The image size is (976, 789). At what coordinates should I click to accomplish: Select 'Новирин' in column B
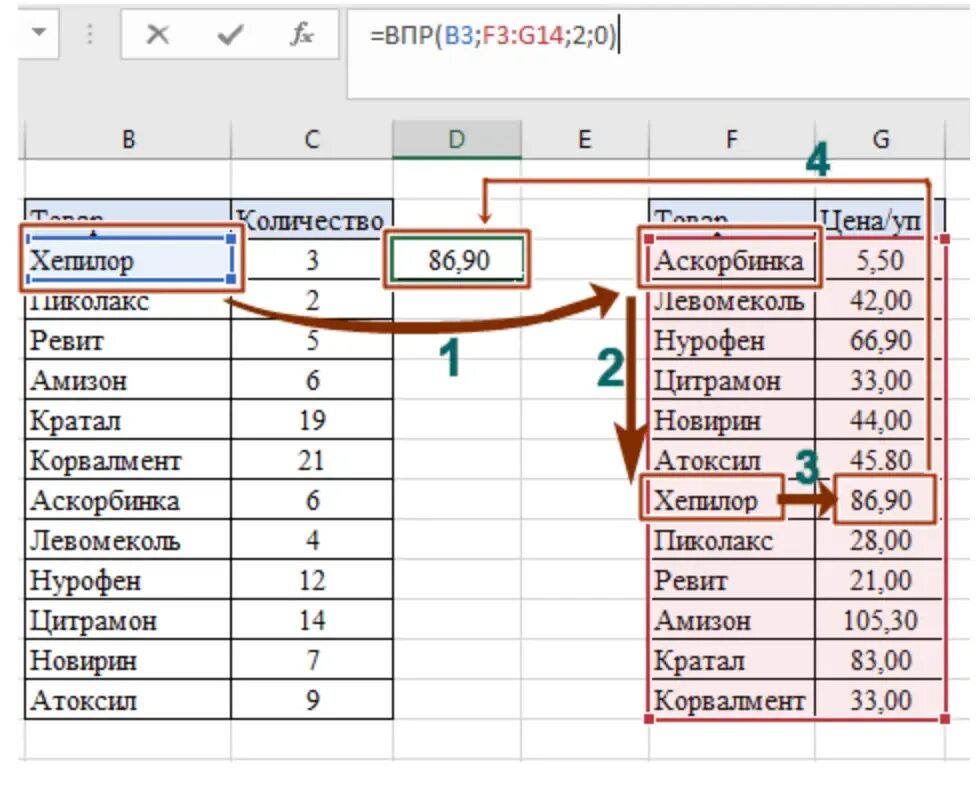[x=128, y=660]
